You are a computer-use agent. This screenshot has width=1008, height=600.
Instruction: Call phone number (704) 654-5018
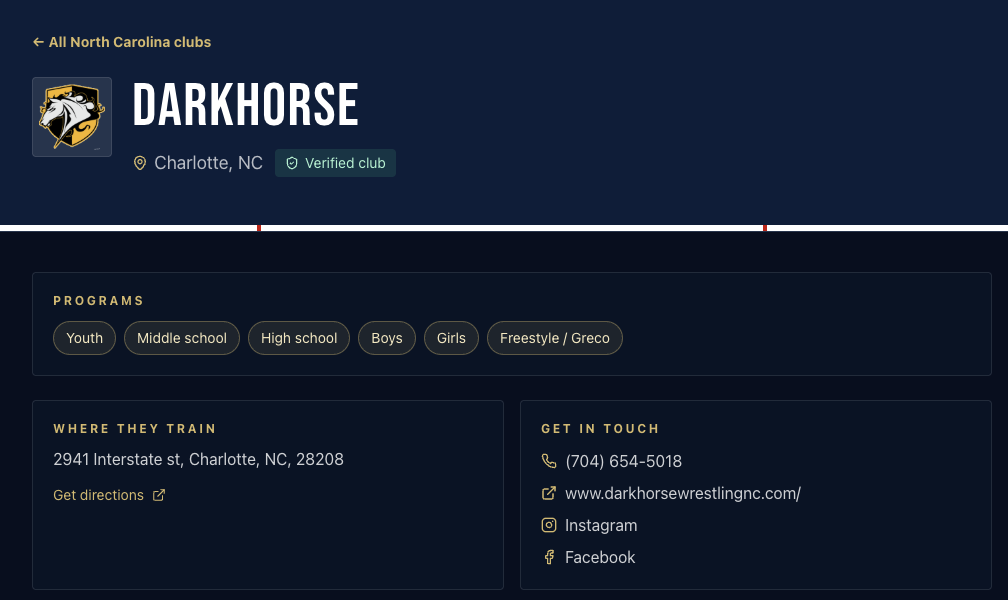coord(624,461)
